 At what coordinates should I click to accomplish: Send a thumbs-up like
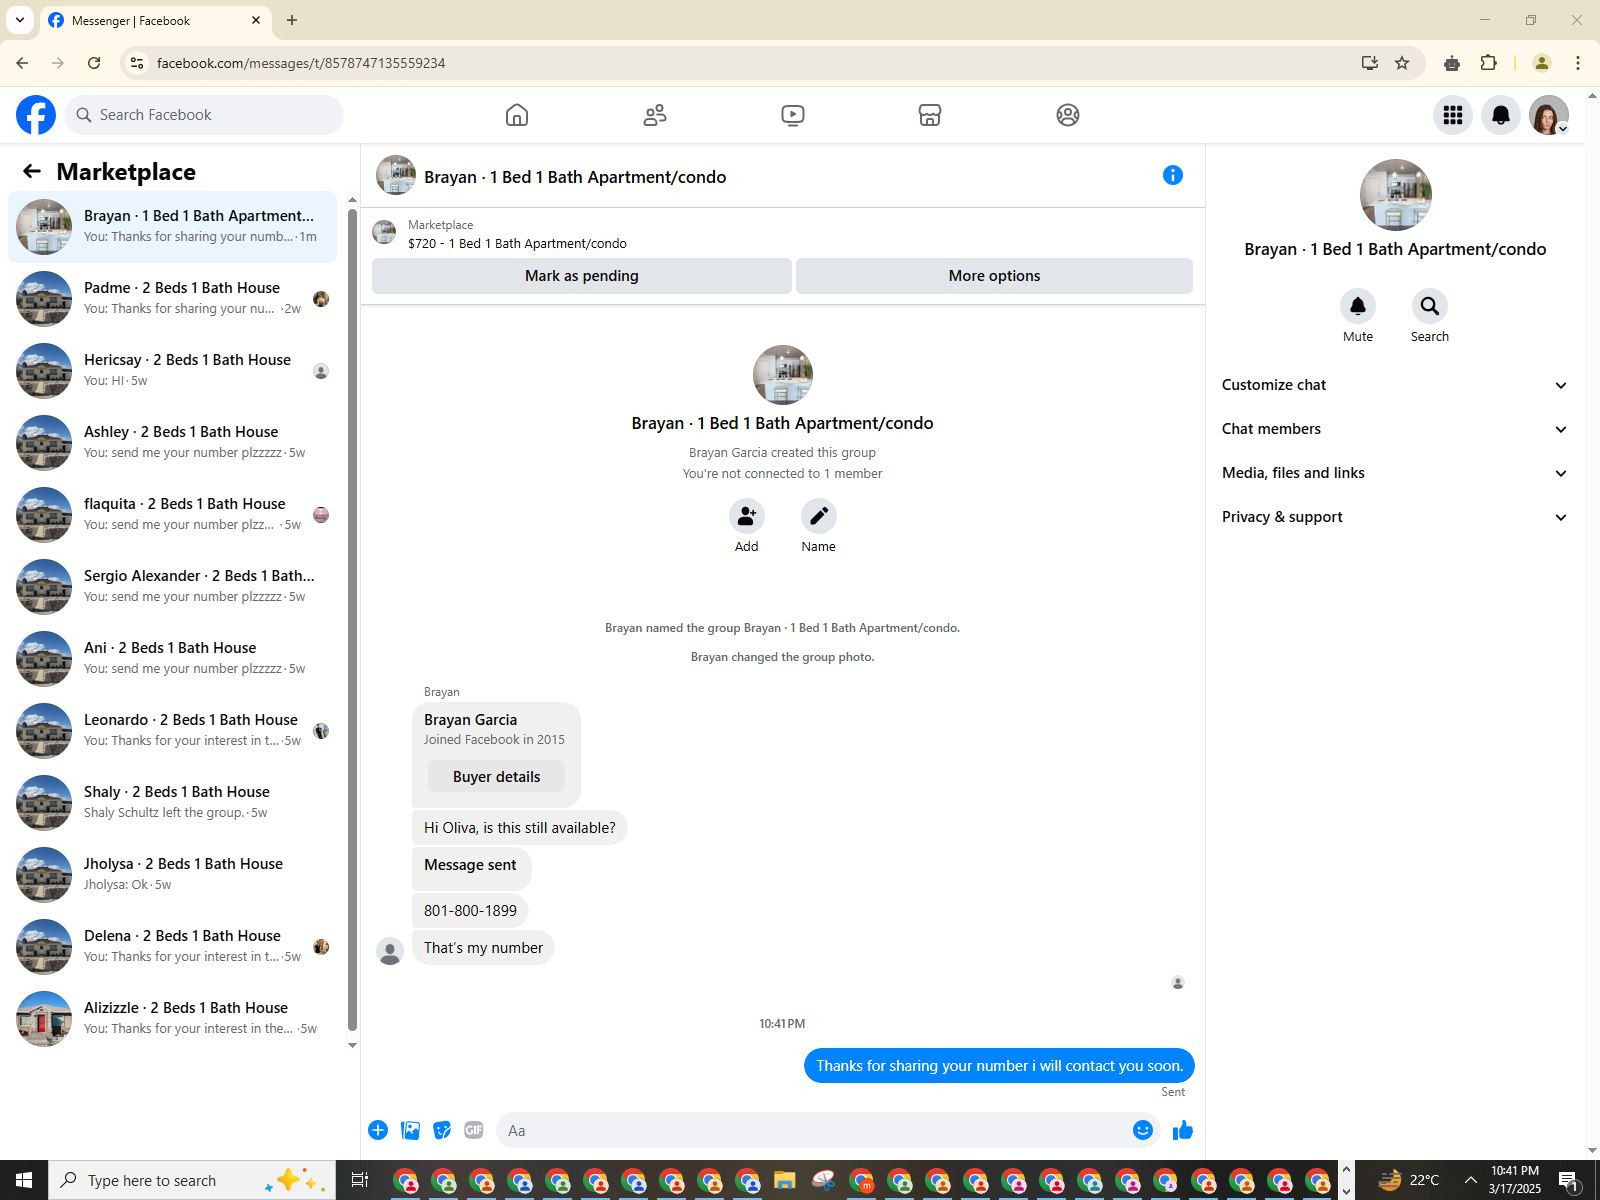[1183, 1130]
